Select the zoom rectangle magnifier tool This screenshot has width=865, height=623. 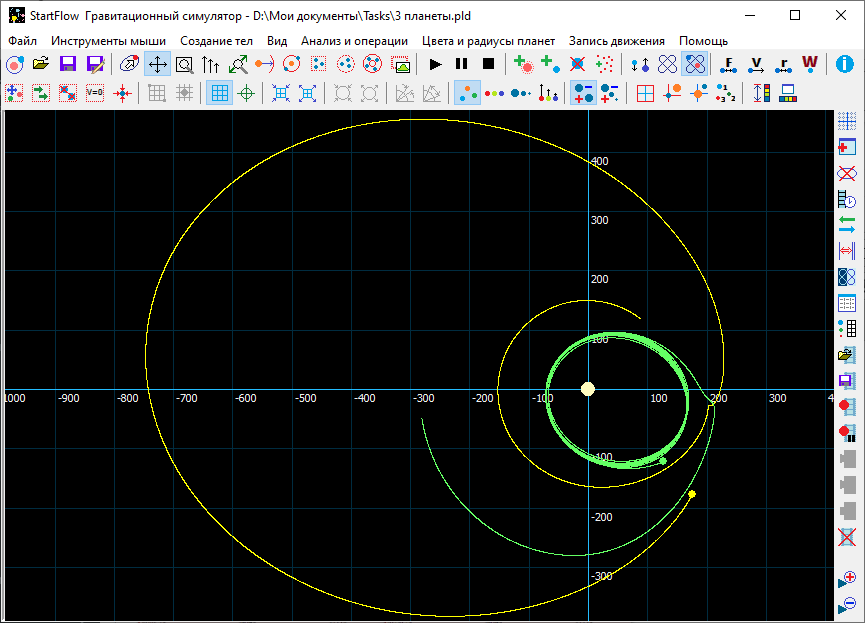pos(184,65)
